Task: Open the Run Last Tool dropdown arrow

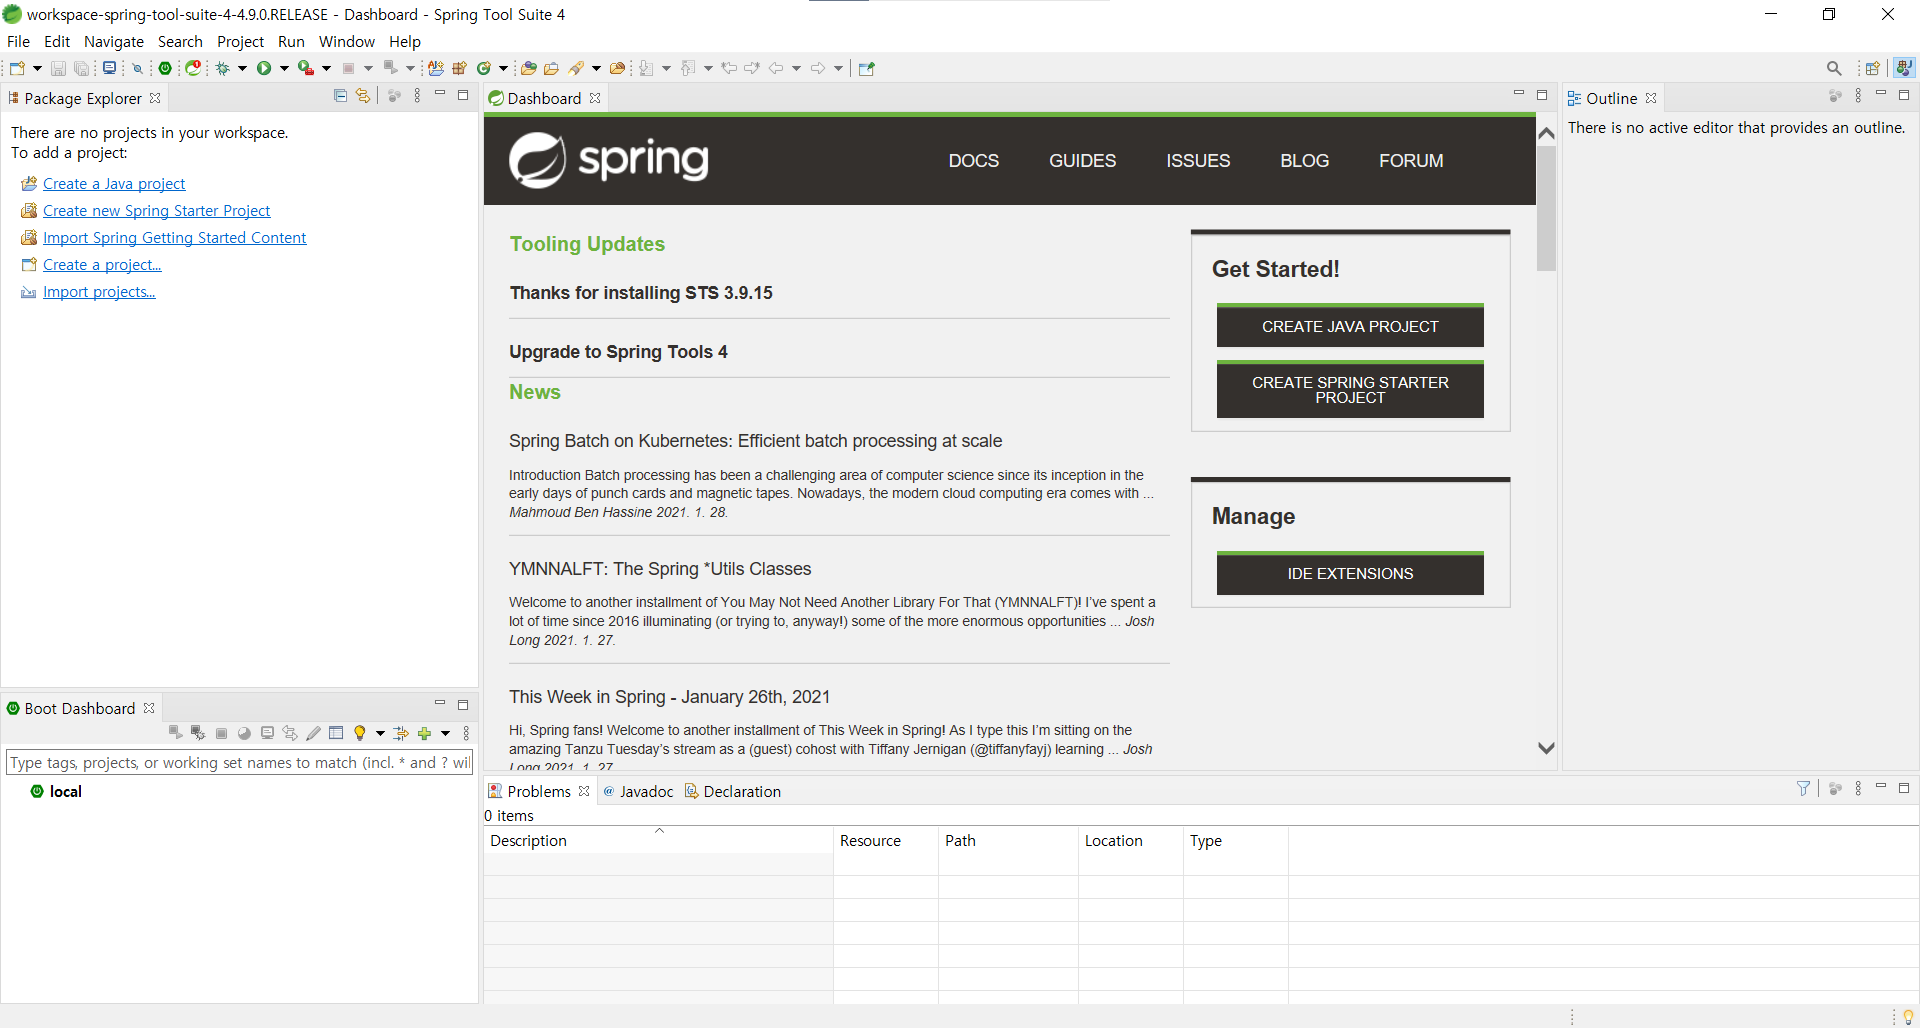Action: (326, 68)
